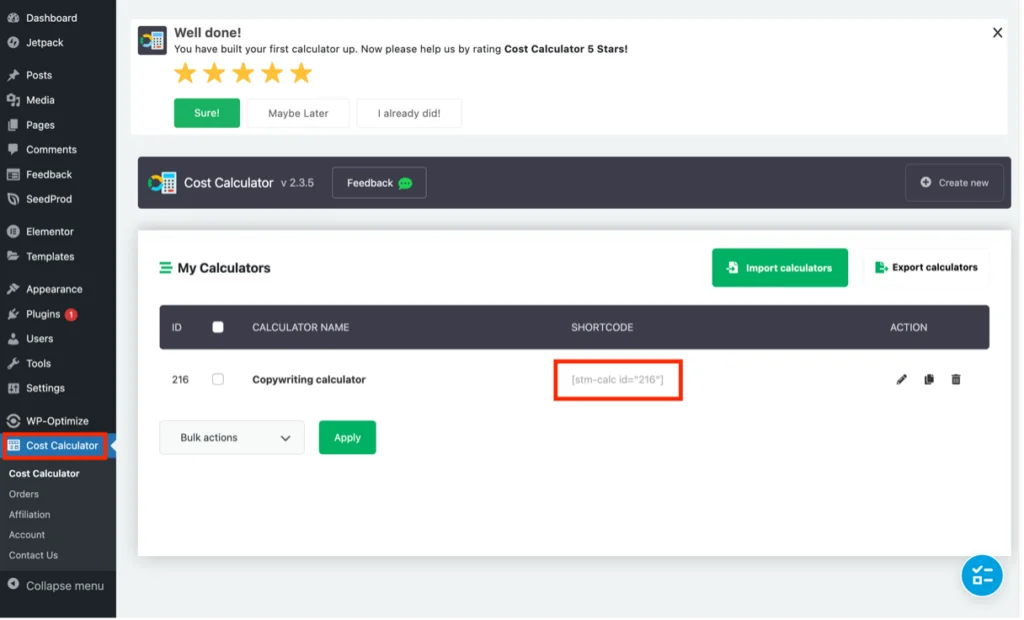Toggle the select-all checkbox in table header
Image resolution: width=1024 pixels, height=620 pixels.
pyautogui.click(x=218, y=327)
